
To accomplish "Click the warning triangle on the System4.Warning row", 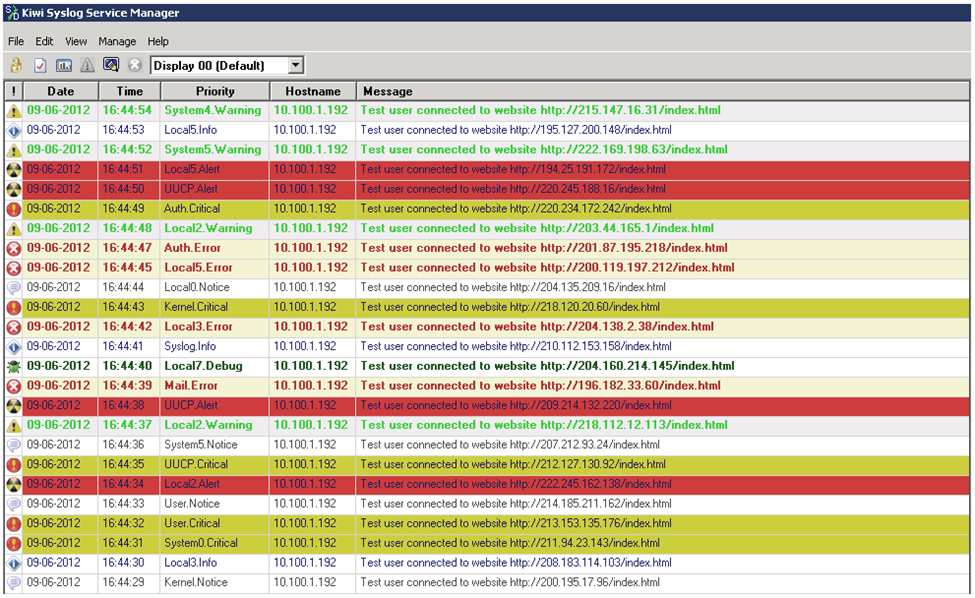I will tap(11, 110).
